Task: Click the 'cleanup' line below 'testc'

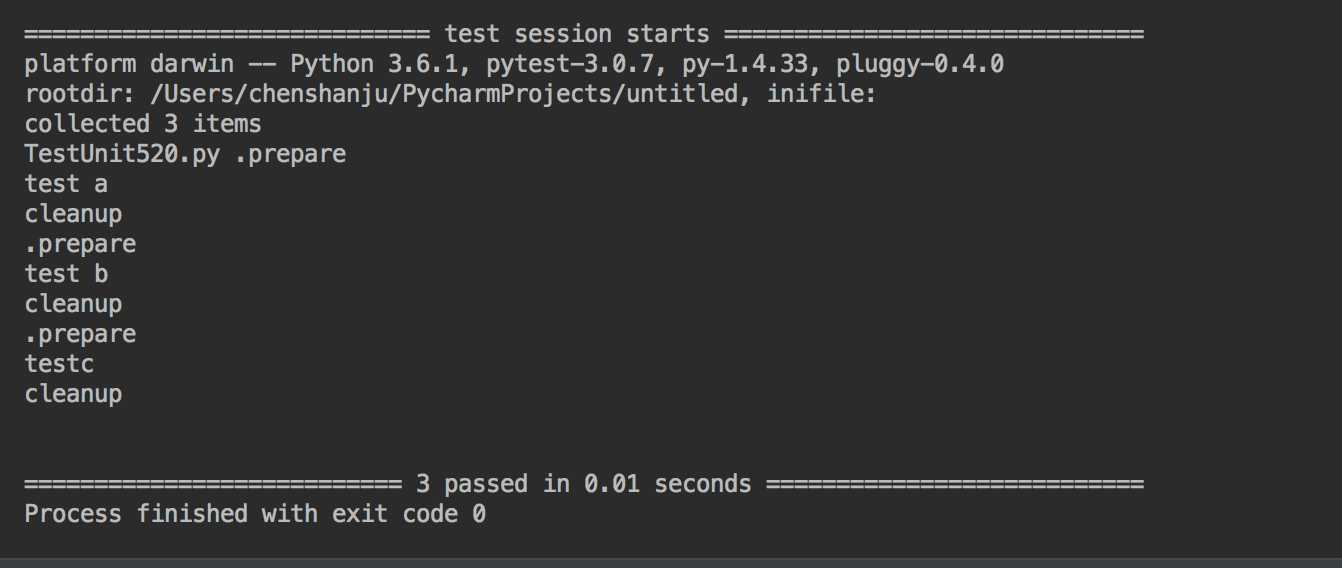Action: tap(73, 395)
